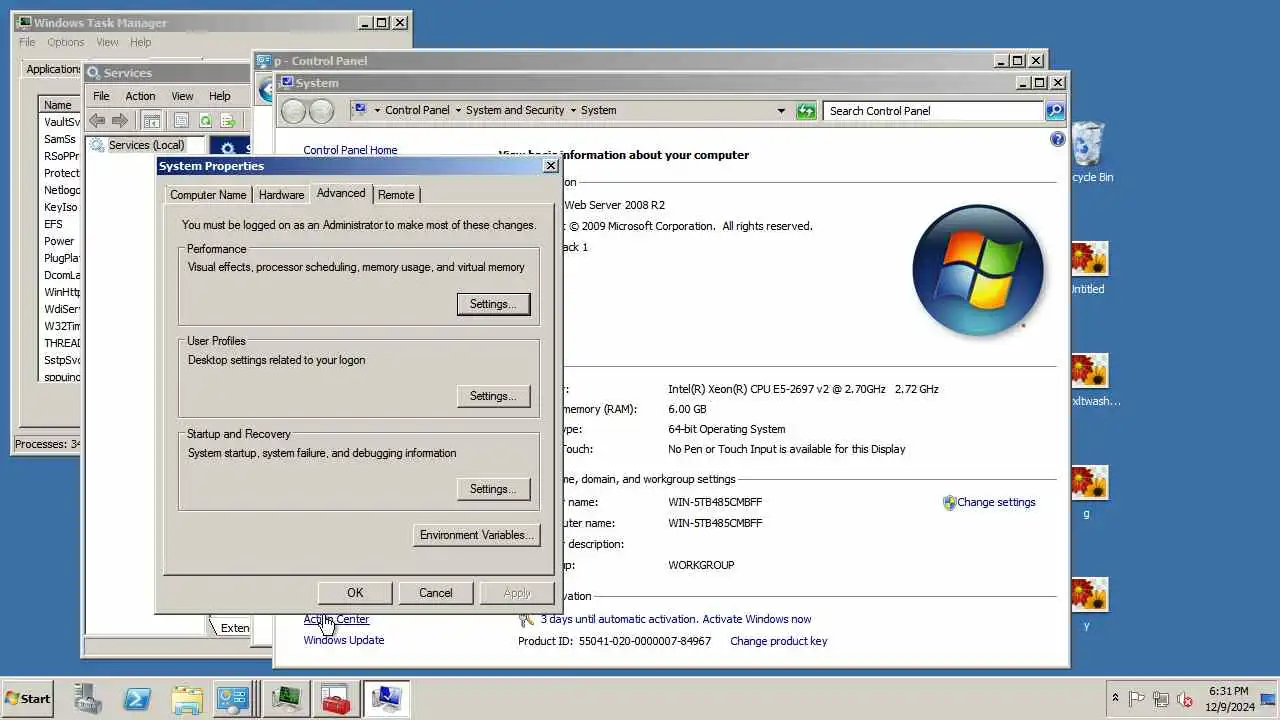This screenshot has width=1280, height=720.
Task: Click Cancel in System Properties
Action: point(435,593)
